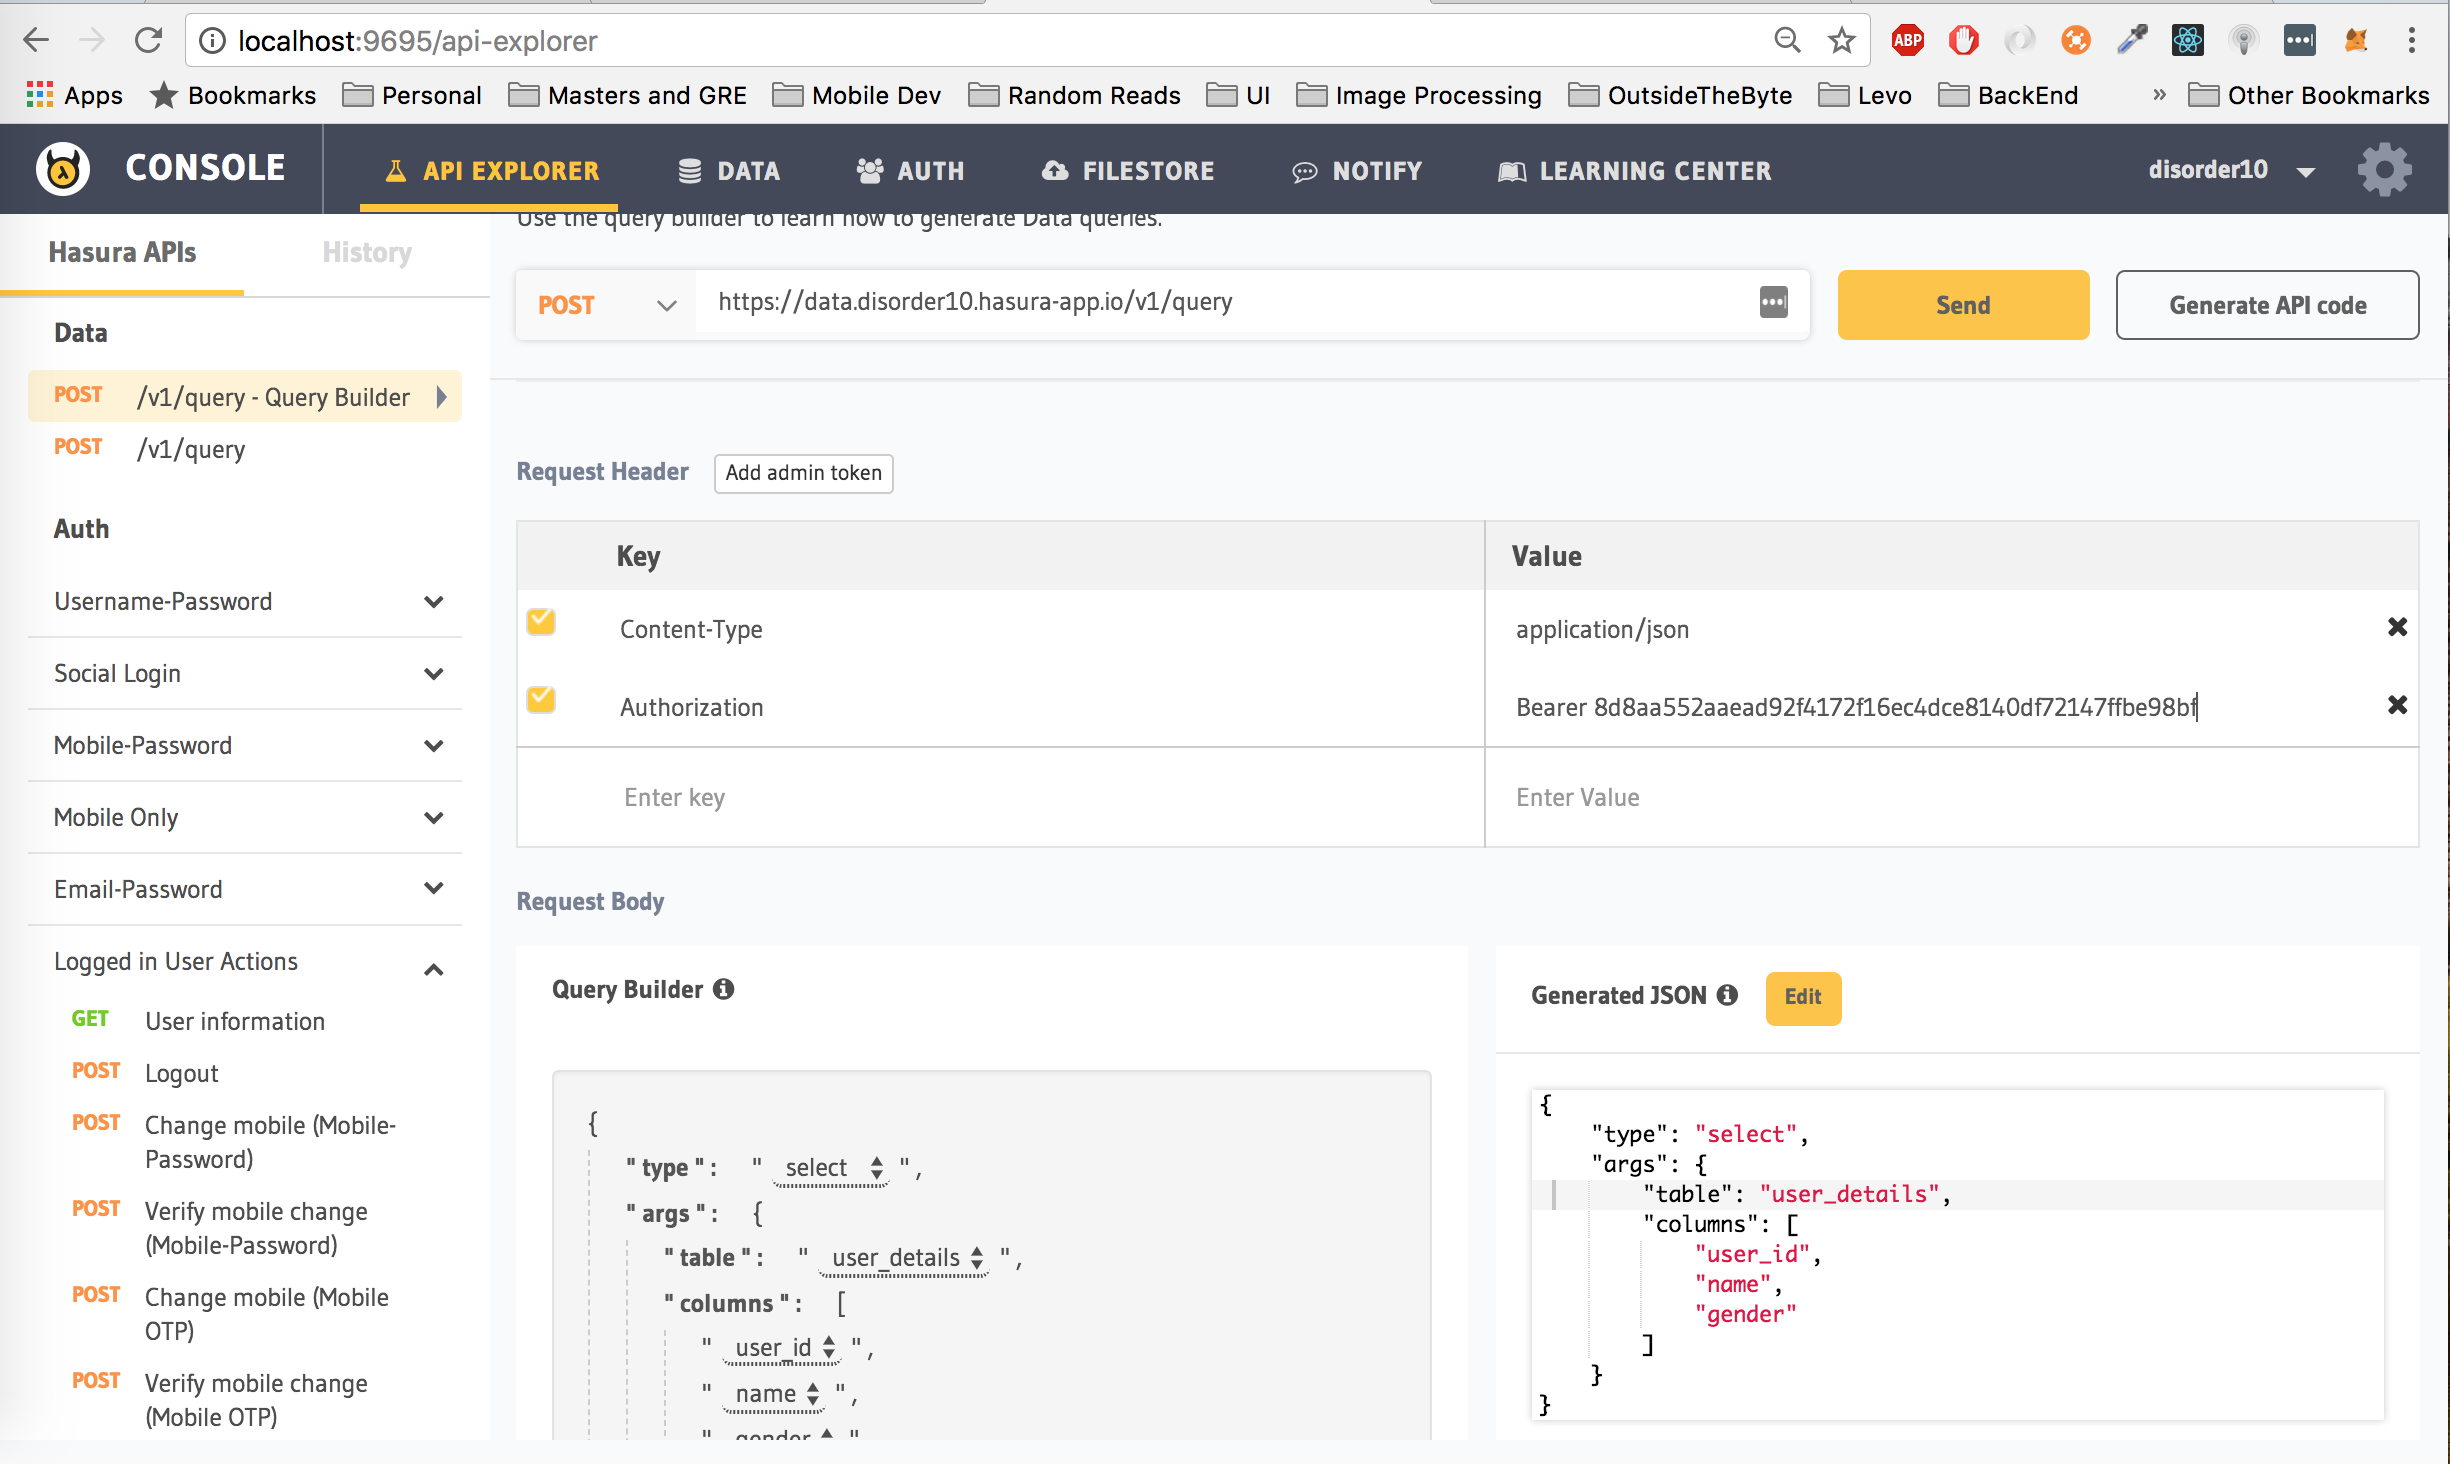Open the Data tab
This screenshot has width=2450, height=1464.
tap(729, 171)
